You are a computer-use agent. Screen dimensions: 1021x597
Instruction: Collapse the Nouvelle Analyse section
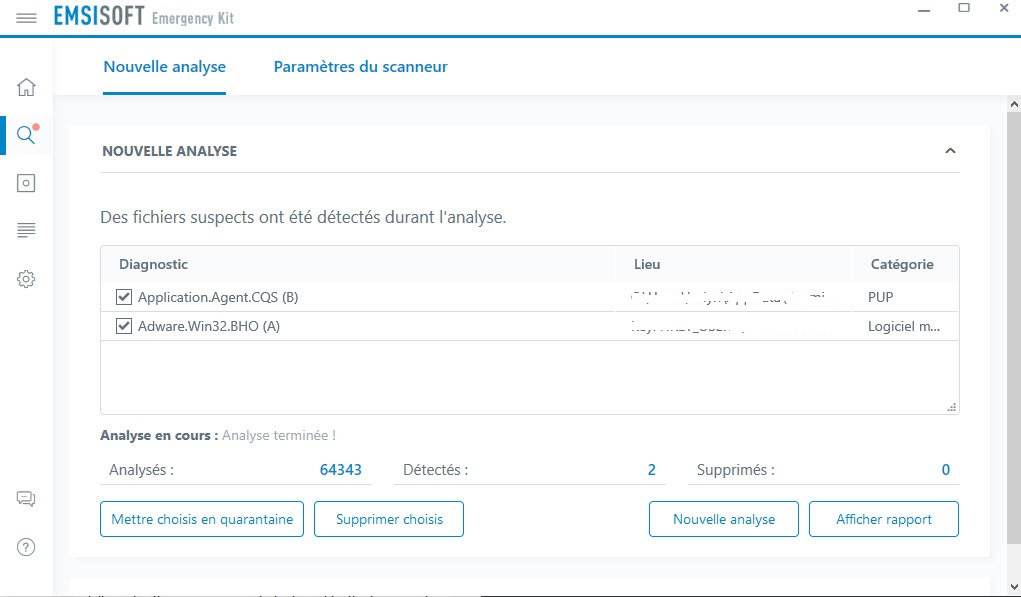[x=950, y=151]
